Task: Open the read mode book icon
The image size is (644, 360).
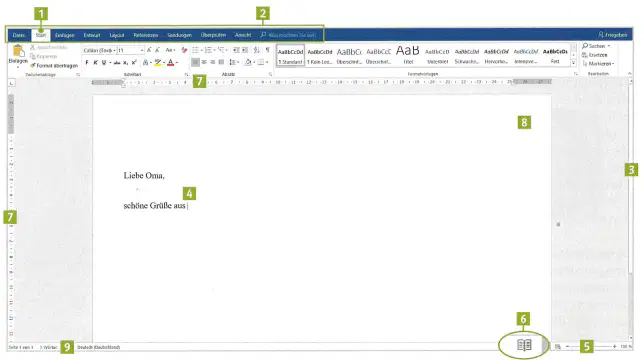Action: (524, 345)
